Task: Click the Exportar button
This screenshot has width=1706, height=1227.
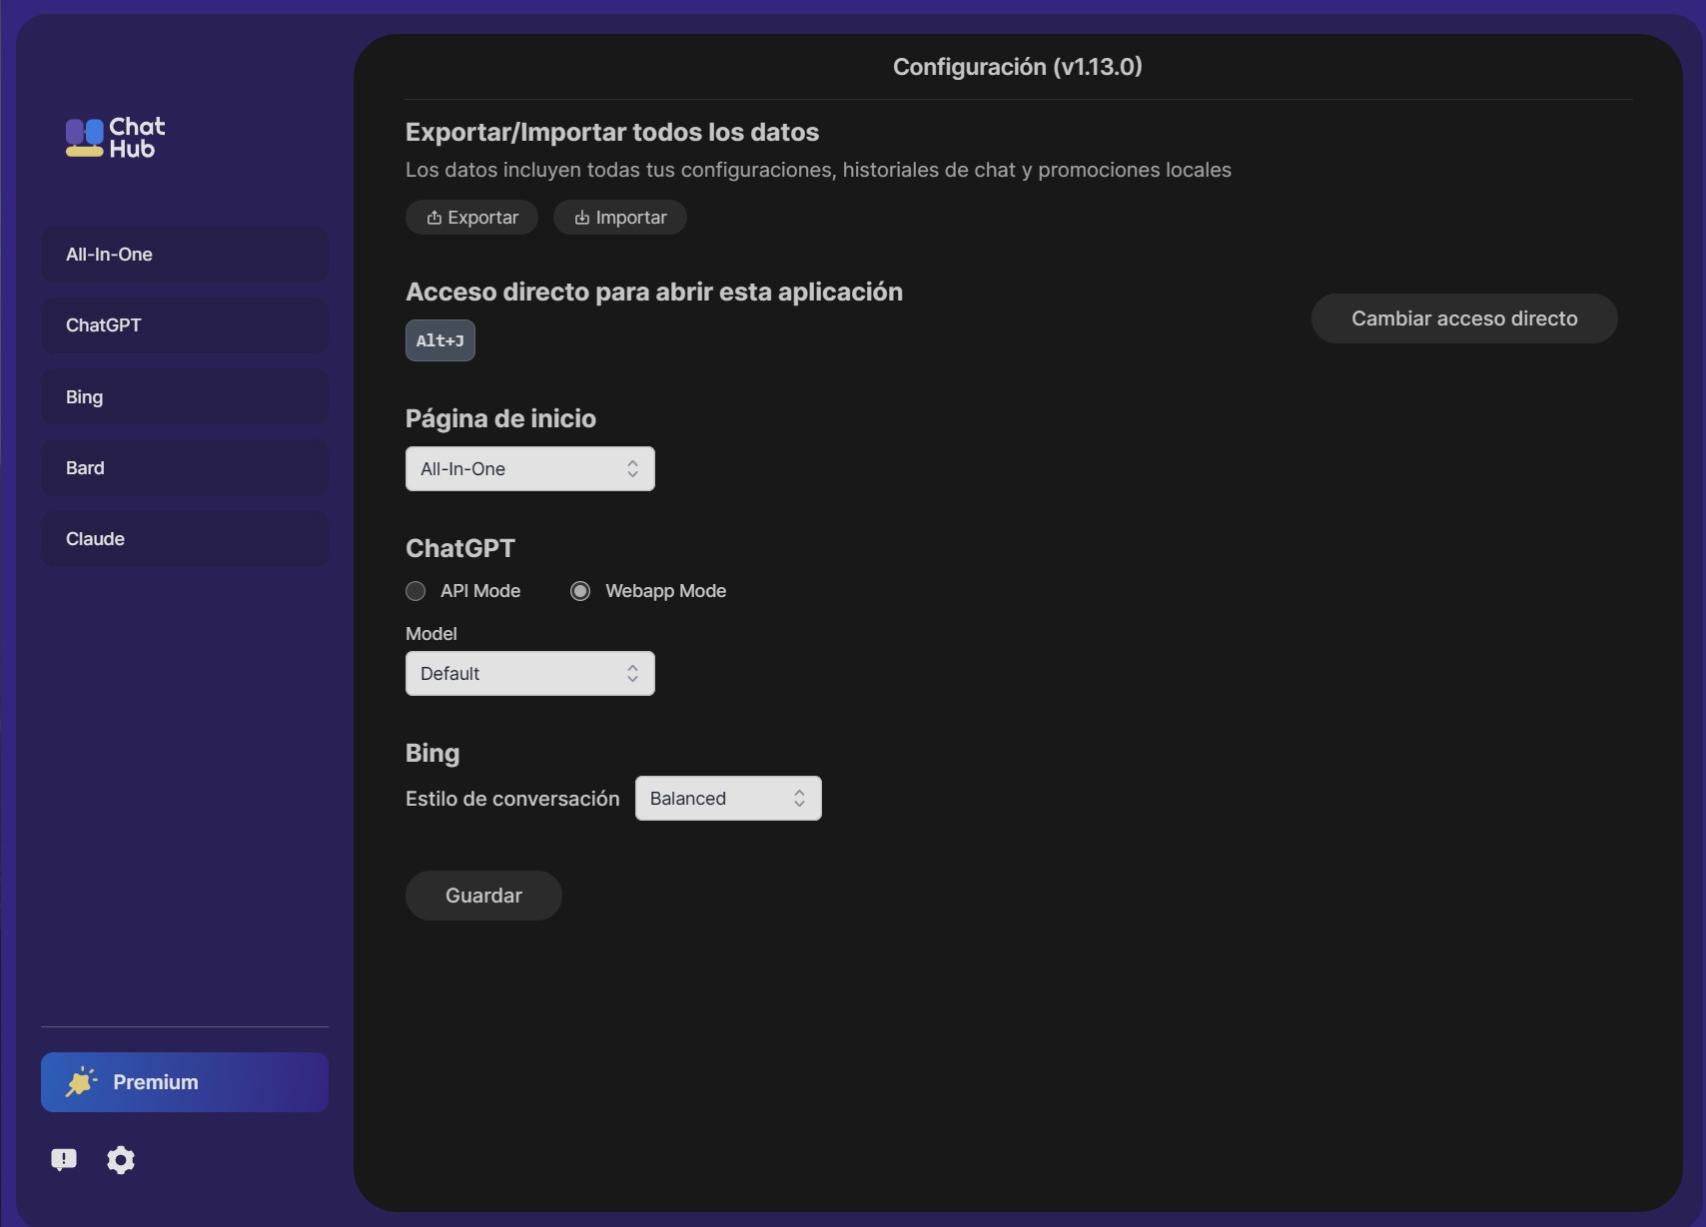Action: (x=472, y=217)
